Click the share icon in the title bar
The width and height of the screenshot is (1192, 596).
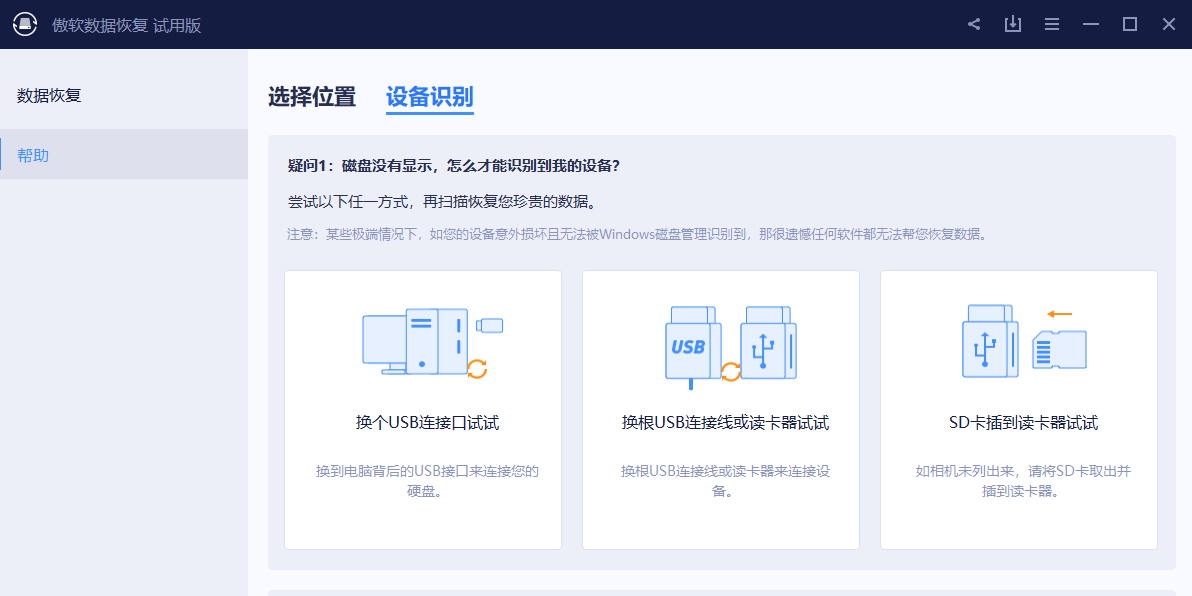click(973, 23)
